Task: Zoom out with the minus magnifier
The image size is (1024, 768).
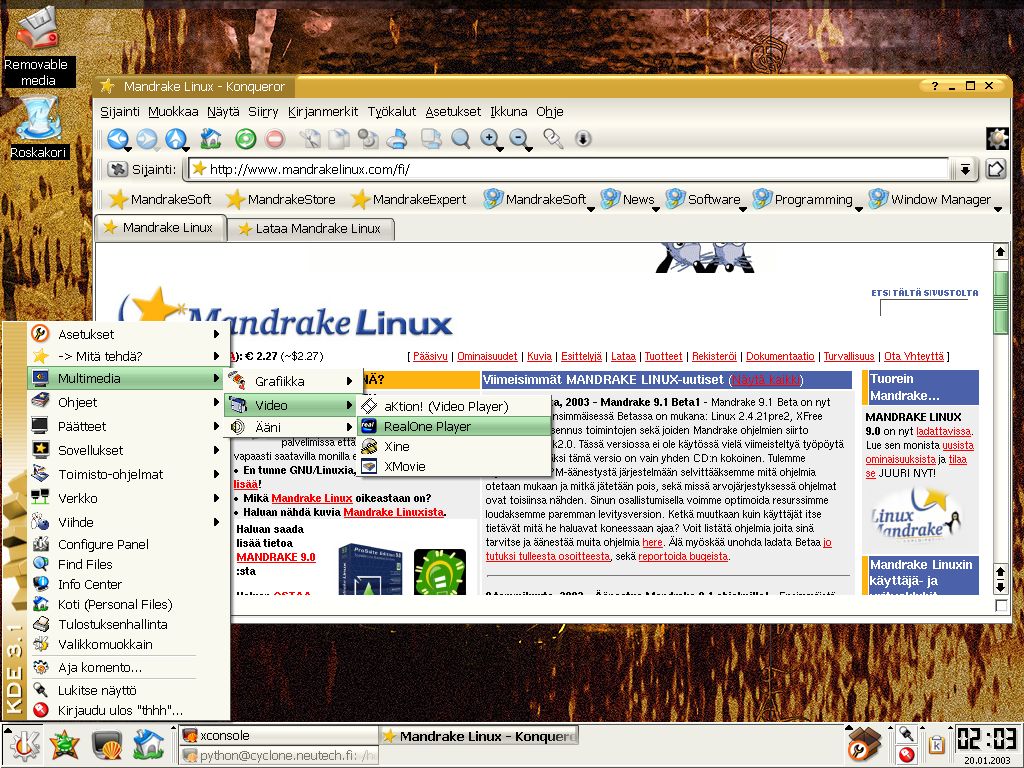Action: 520,138
